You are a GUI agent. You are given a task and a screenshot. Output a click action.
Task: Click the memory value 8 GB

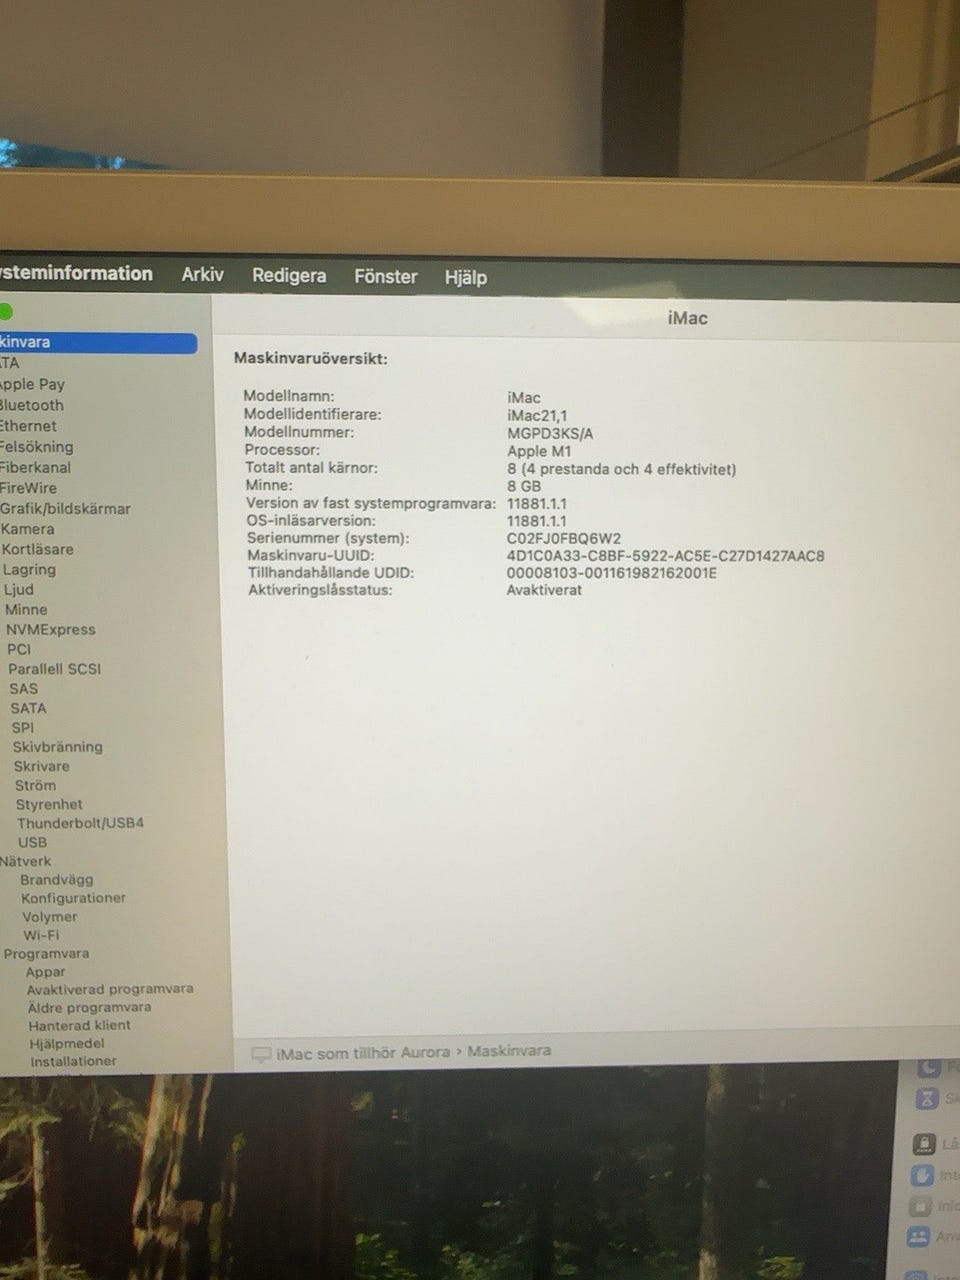[524, 486]
